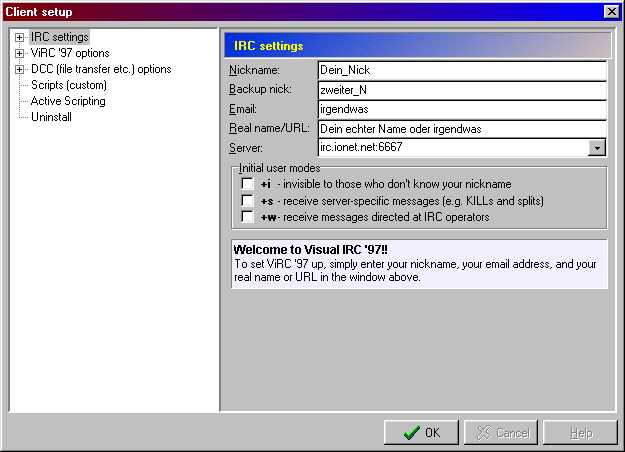This screenshot has height=452, width=625.
Task: Enable the +i invisible user mode
Action: click(247, 183)
